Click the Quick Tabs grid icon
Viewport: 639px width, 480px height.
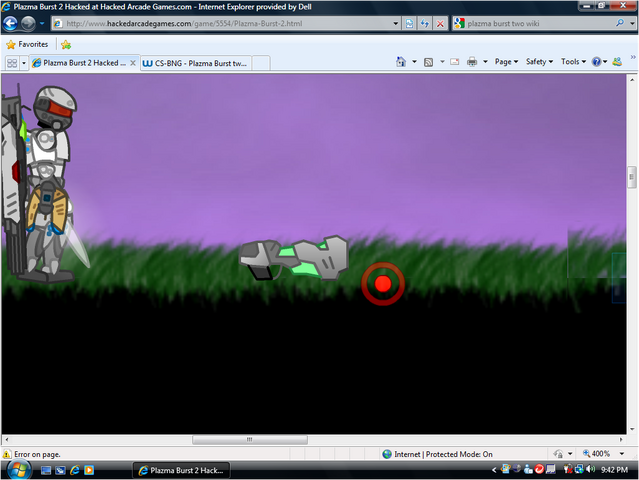(x=12, y=63)
